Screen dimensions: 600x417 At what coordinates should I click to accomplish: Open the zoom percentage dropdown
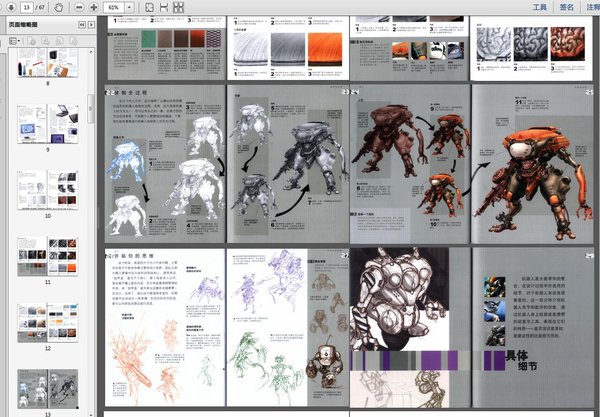[127, 7]
